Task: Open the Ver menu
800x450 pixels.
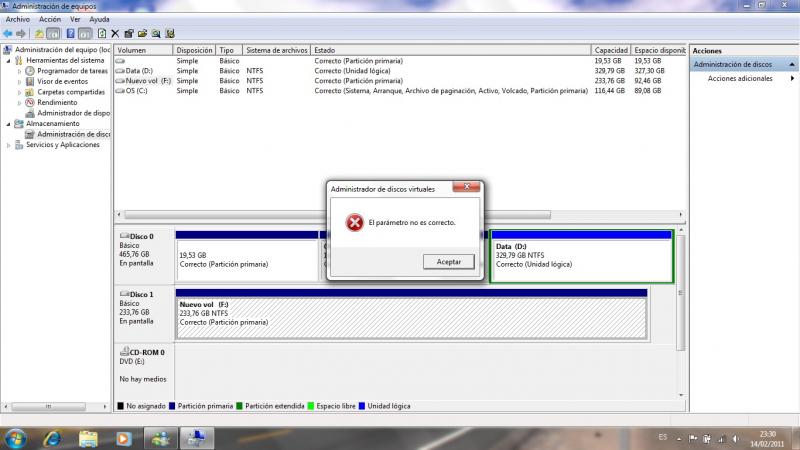Action: click(x=75, y=19)
